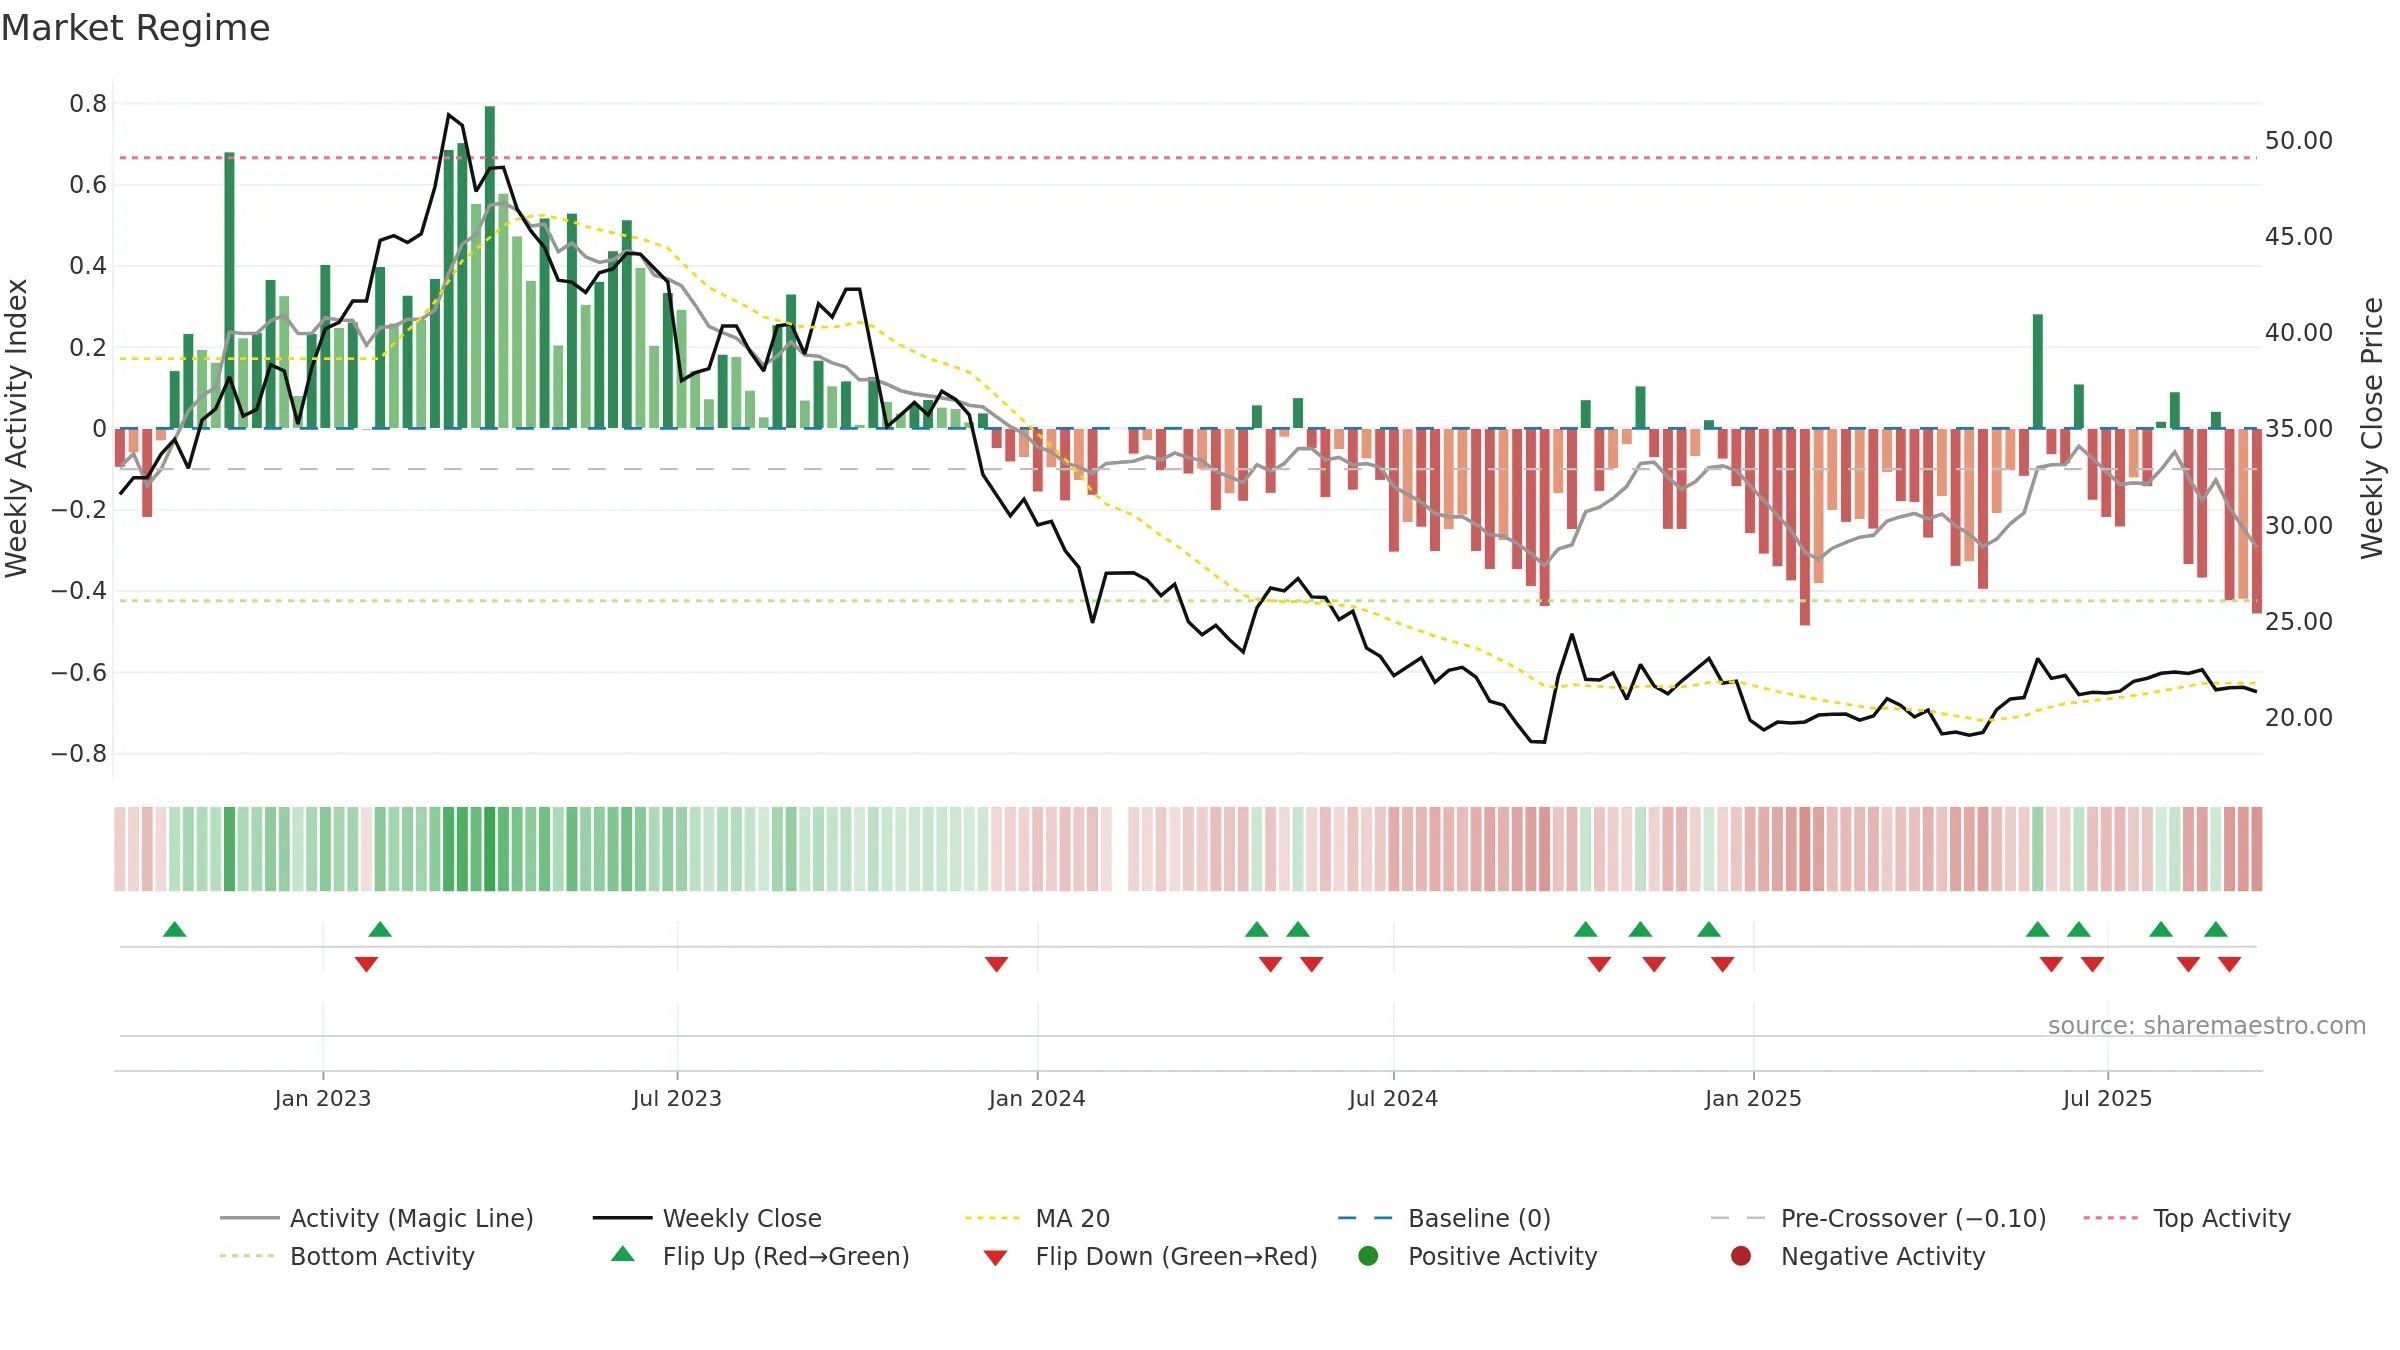Click the Jan 2025 axis label
Screen dimensions: 2400x1350
pyautogui.click(x=1753, y=1098)
